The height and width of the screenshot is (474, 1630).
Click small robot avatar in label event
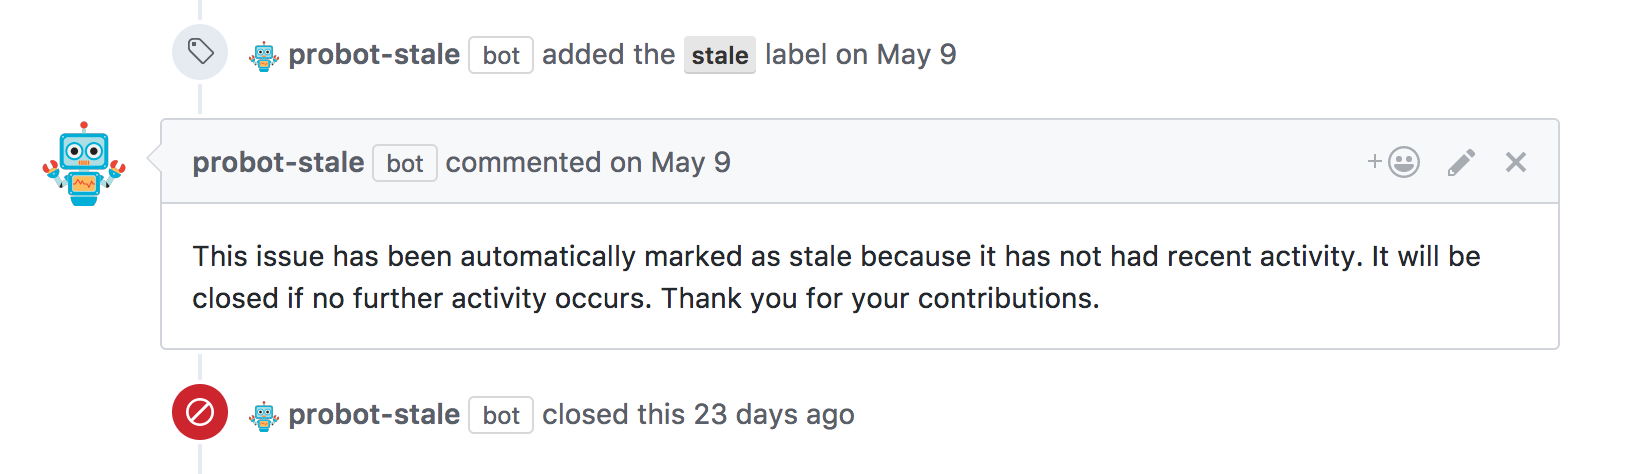[264, 56]
